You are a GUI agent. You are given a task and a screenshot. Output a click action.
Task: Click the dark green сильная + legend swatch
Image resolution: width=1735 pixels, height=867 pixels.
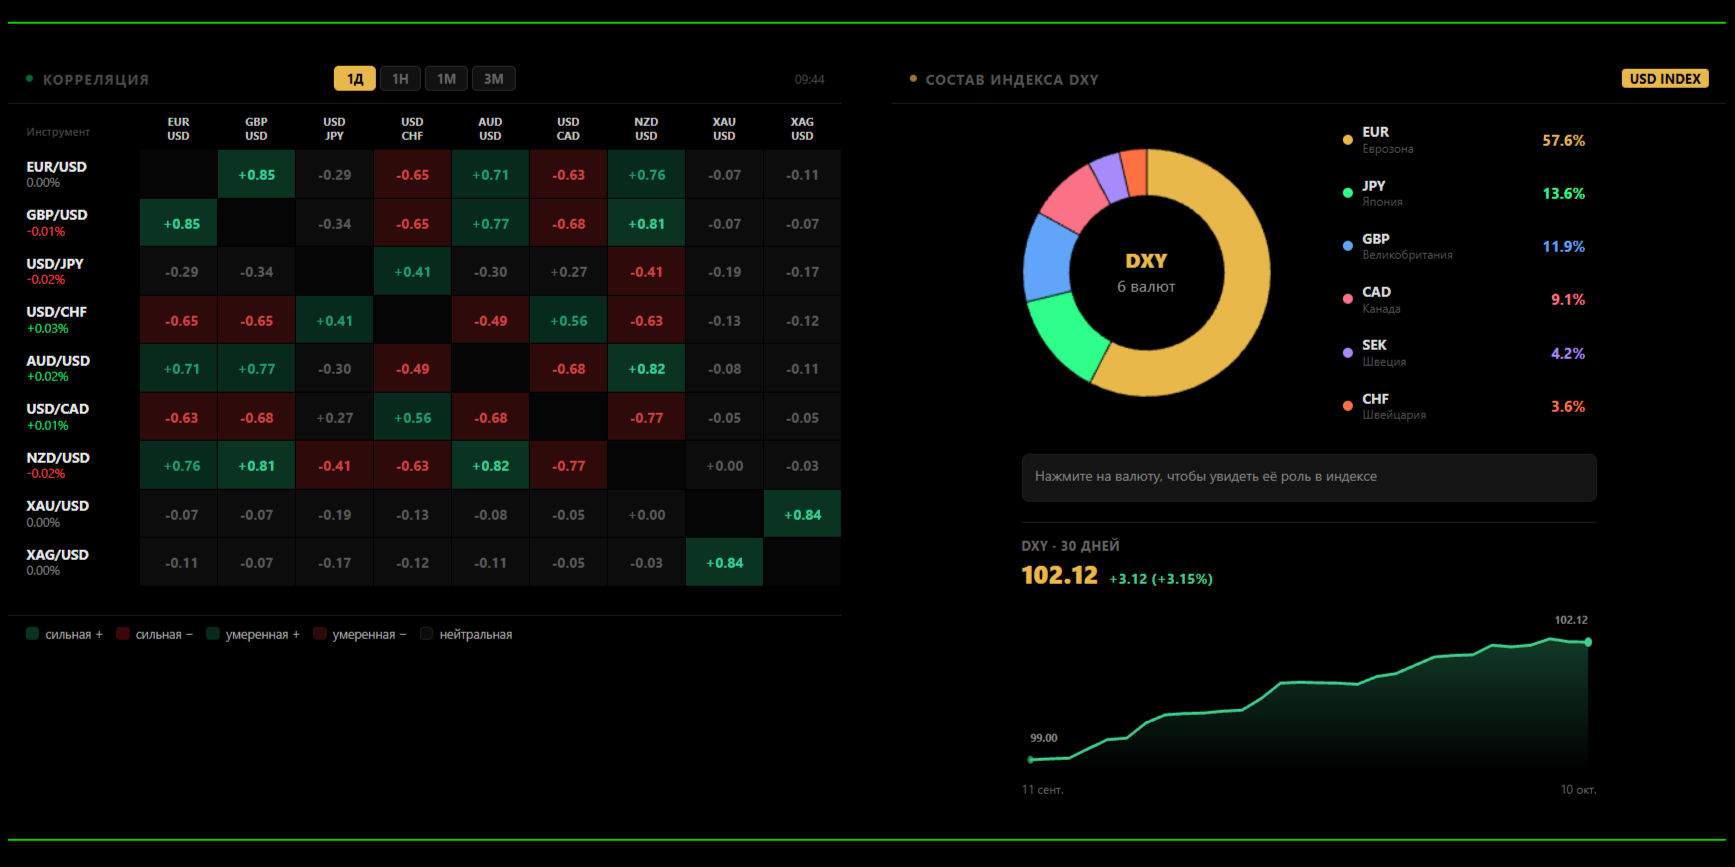[32, 633]
